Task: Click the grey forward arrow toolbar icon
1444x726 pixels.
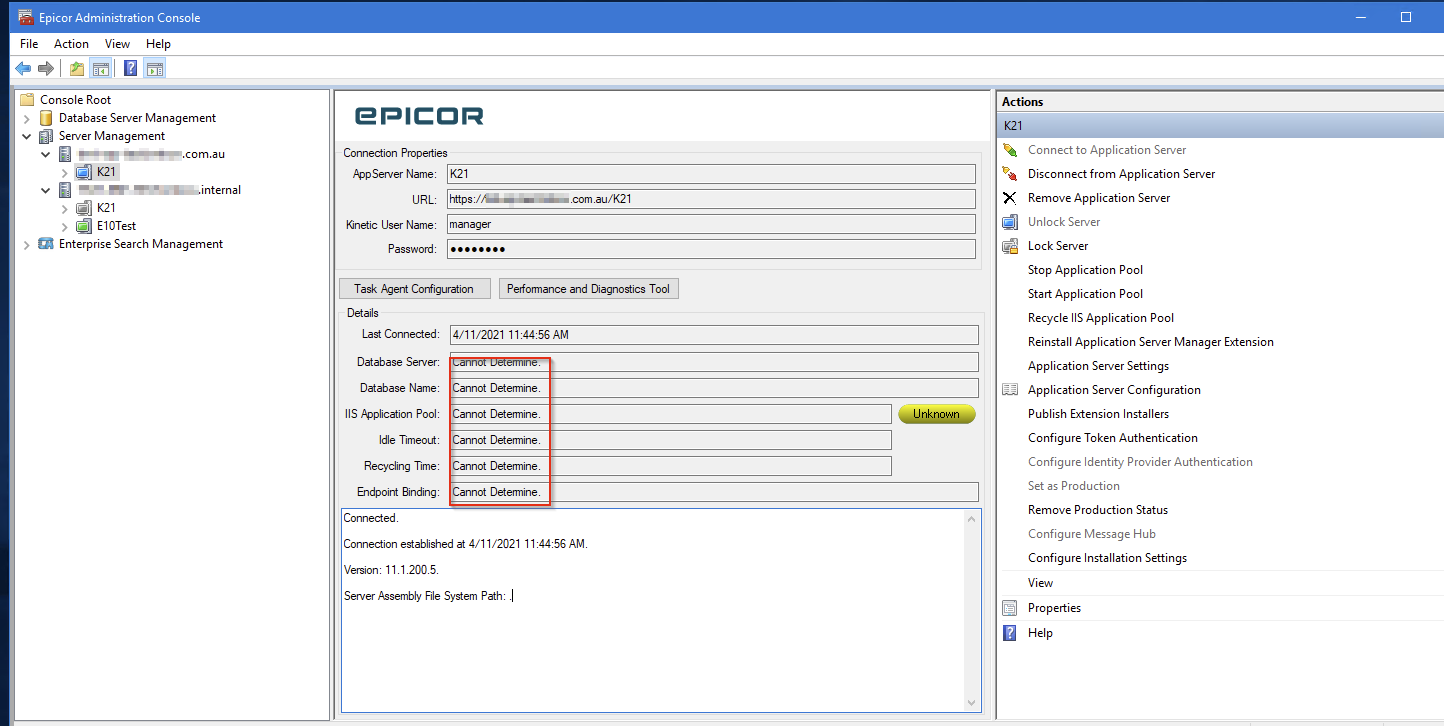Action: (45, 68)
